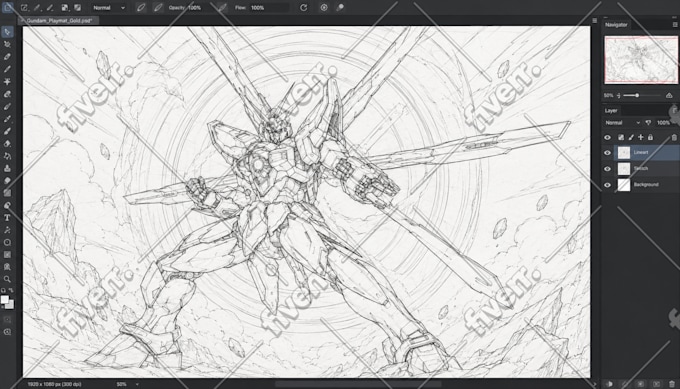This screenshot has height=389, width=680.
Task: Select the Move tool in the left toolbar
Action: pos(7,32)
